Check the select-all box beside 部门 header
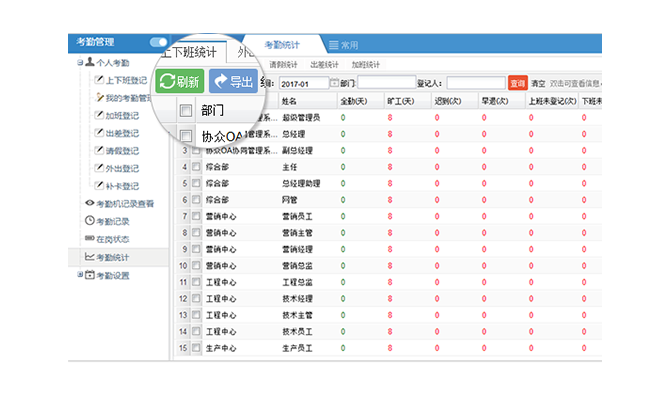 coord(185,110)
